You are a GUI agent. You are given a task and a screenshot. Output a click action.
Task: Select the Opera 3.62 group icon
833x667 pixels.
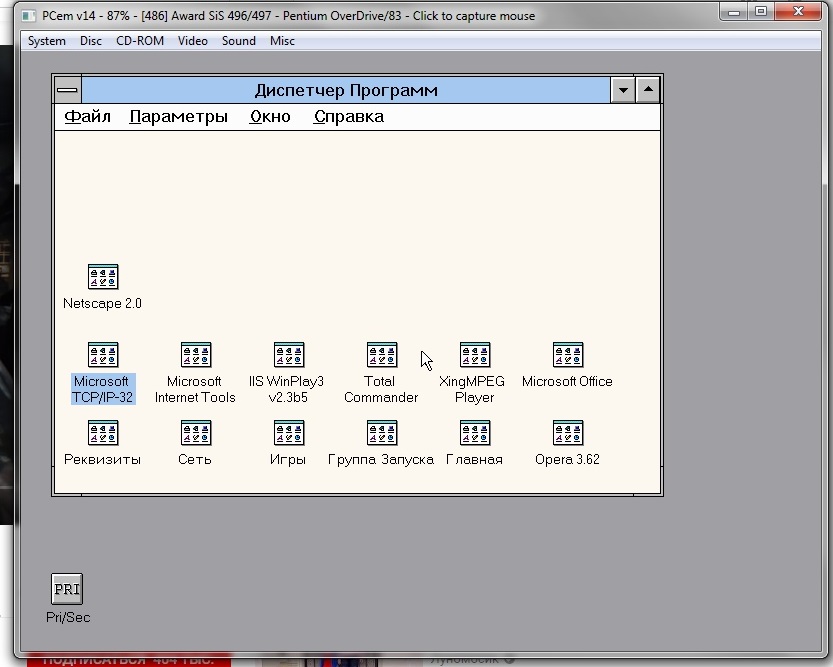tap(567, 433)
